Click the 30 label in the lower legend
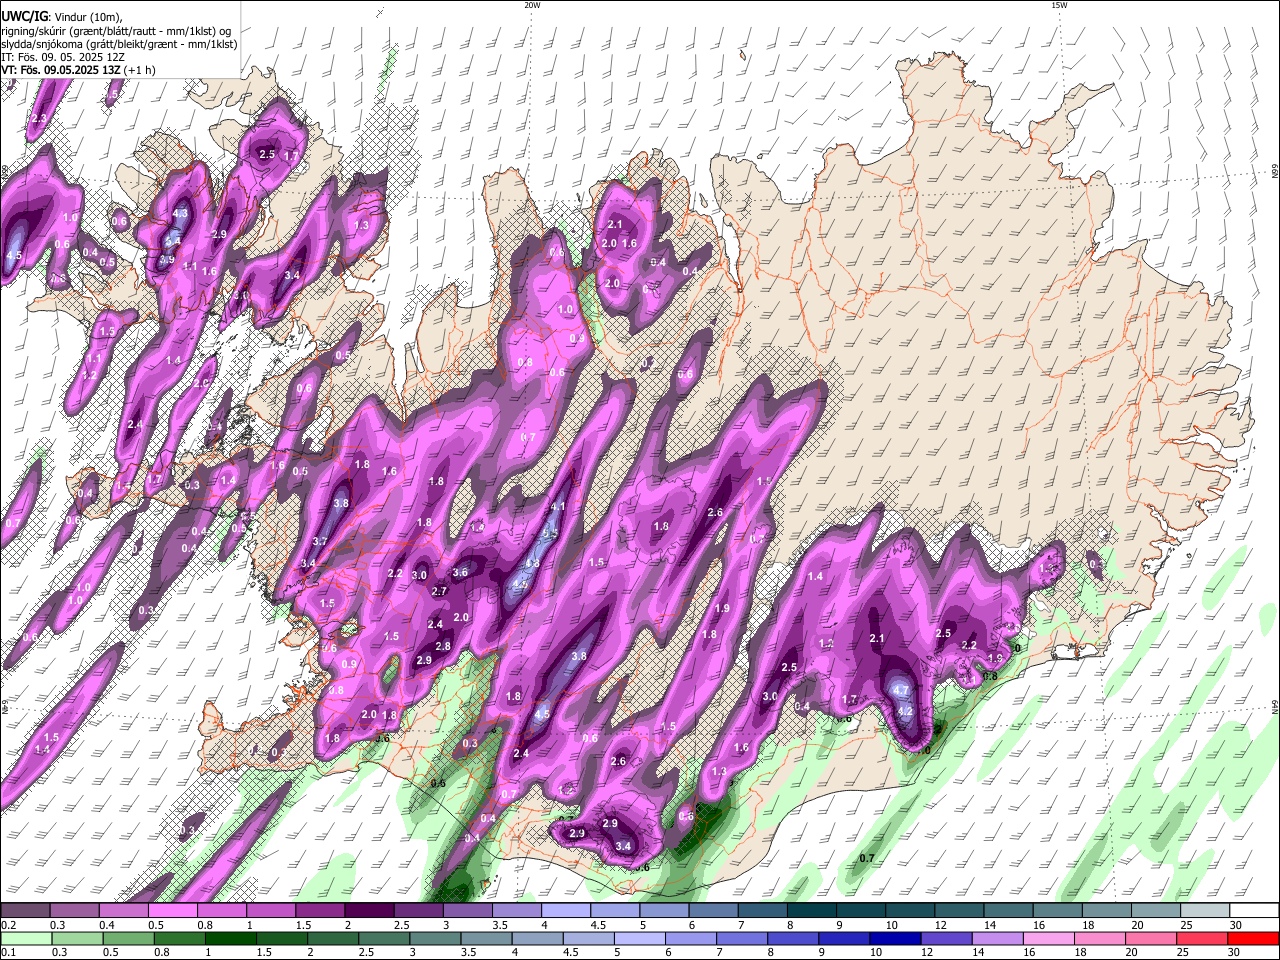Viewport: 1280px width, 960px height. pyautogui.click(x=1233, y=952)
